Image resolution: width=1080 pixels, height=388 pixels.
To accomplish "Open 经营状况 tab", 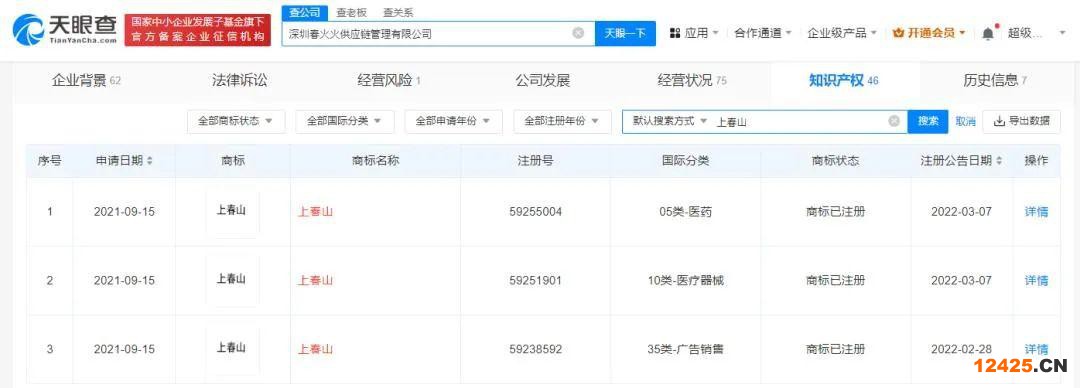I will click(692, 81).
